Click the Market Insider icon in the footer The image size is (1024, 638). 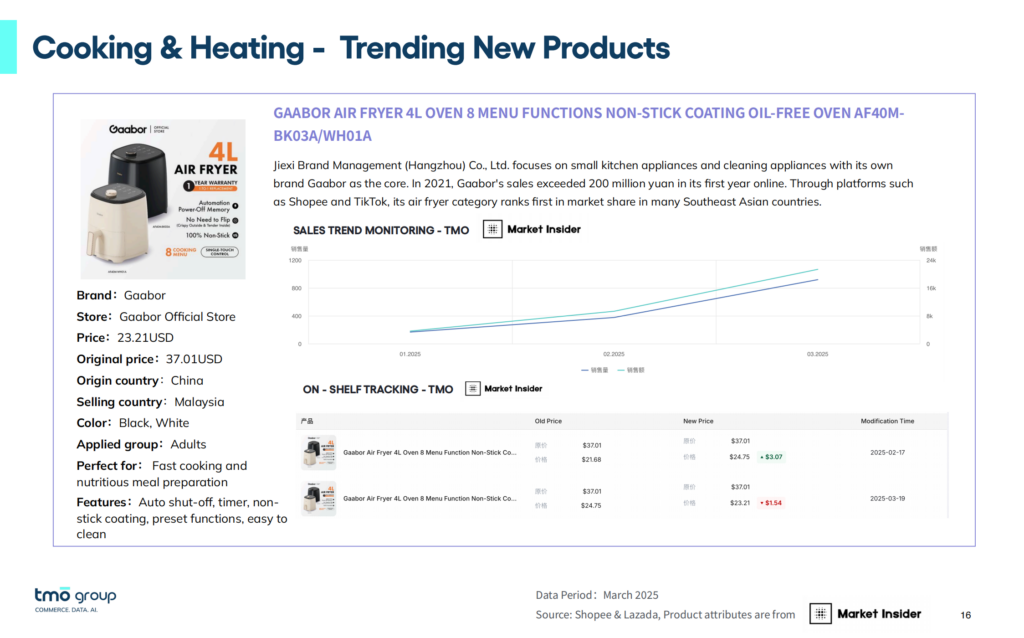[820, 614]
